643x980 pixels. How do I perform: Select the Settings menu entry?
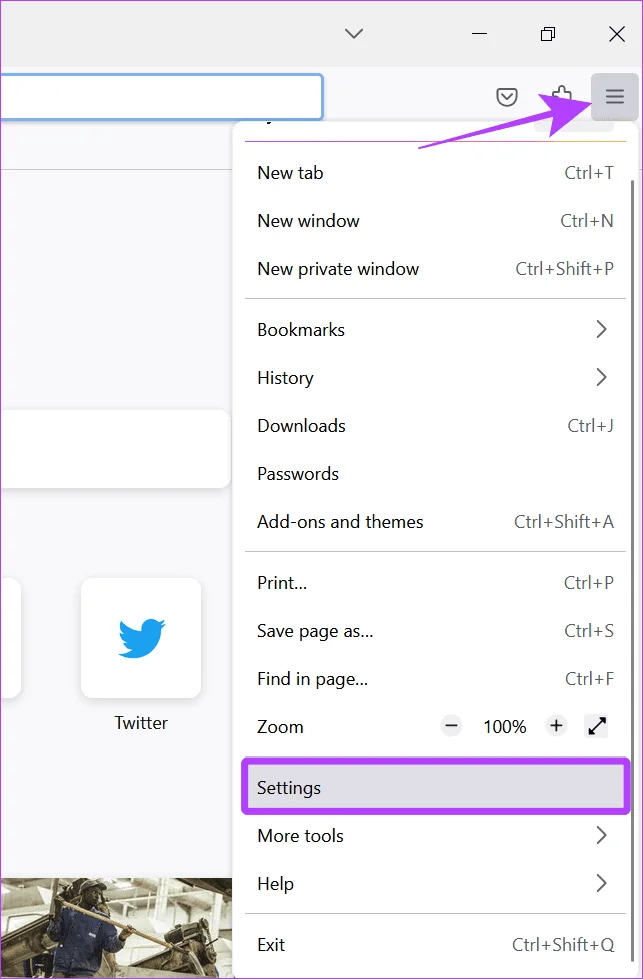[x=436, y=787]
